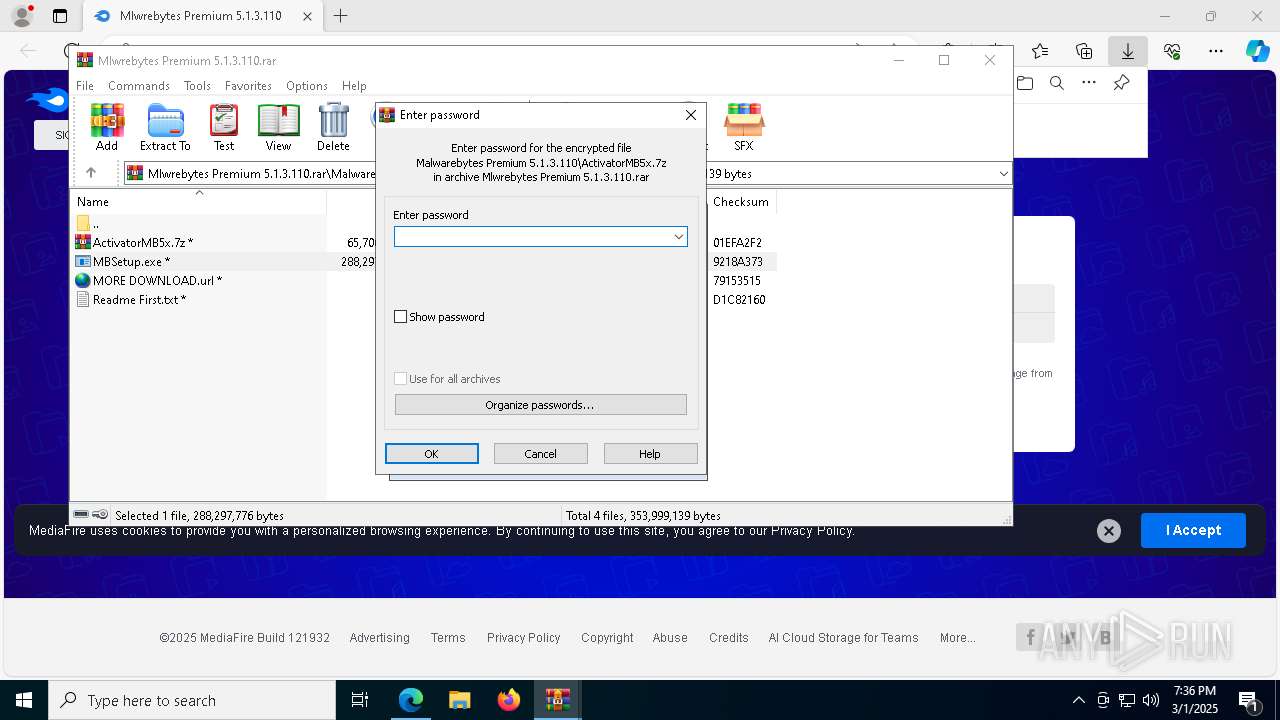Go up one folder with arrow icon
The height and width of the screenshot is (720, 1280).
point(91,173)
